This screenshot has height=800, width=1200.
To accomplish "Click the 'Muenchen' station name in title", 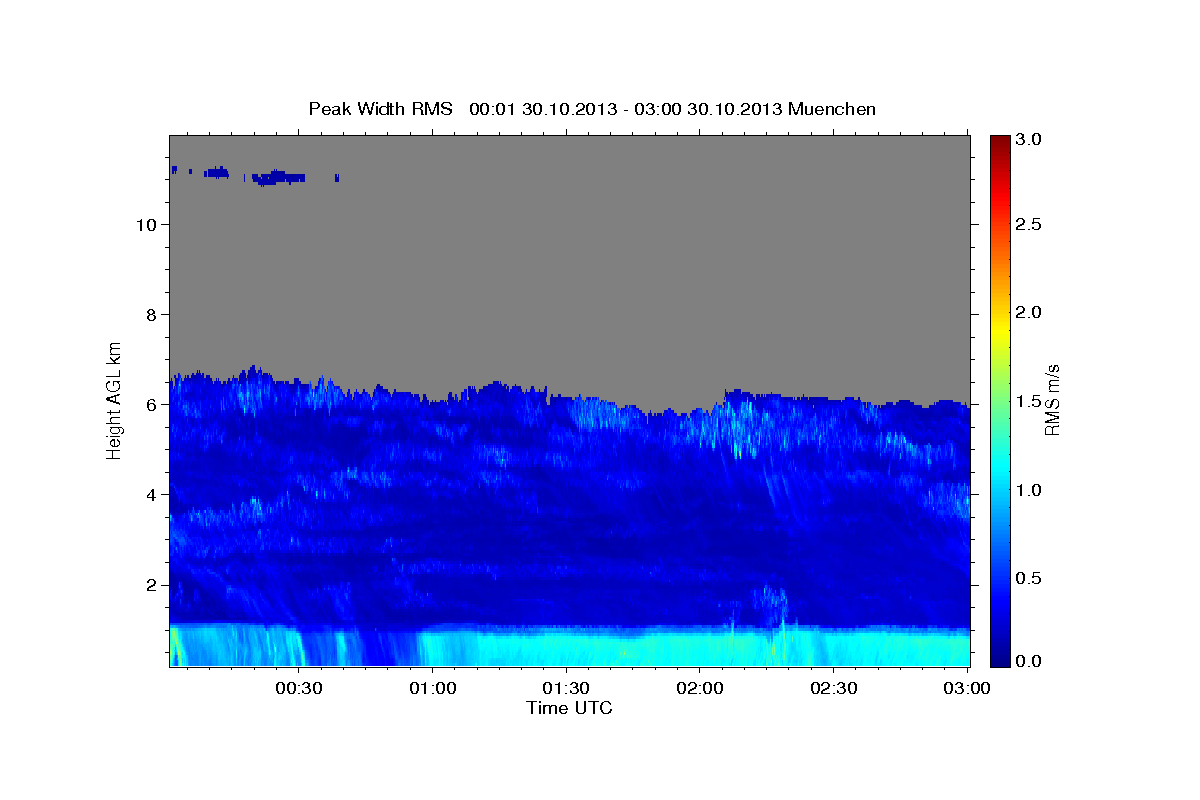I will (x=832, y=109).
